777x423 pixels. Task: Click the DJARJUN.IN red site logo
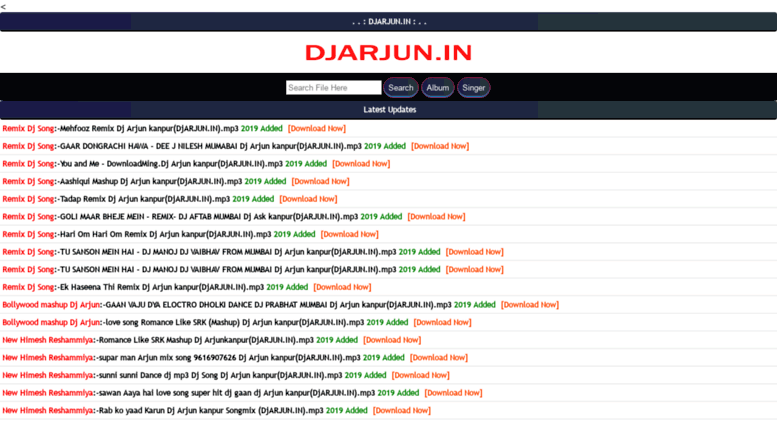point(388,53)
